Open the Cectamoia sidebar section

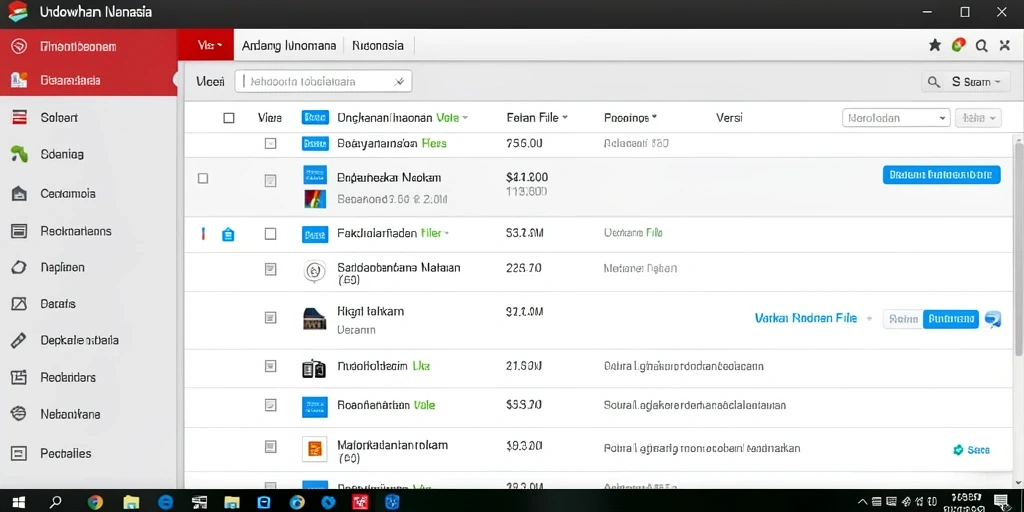click(x=67, y=193)
